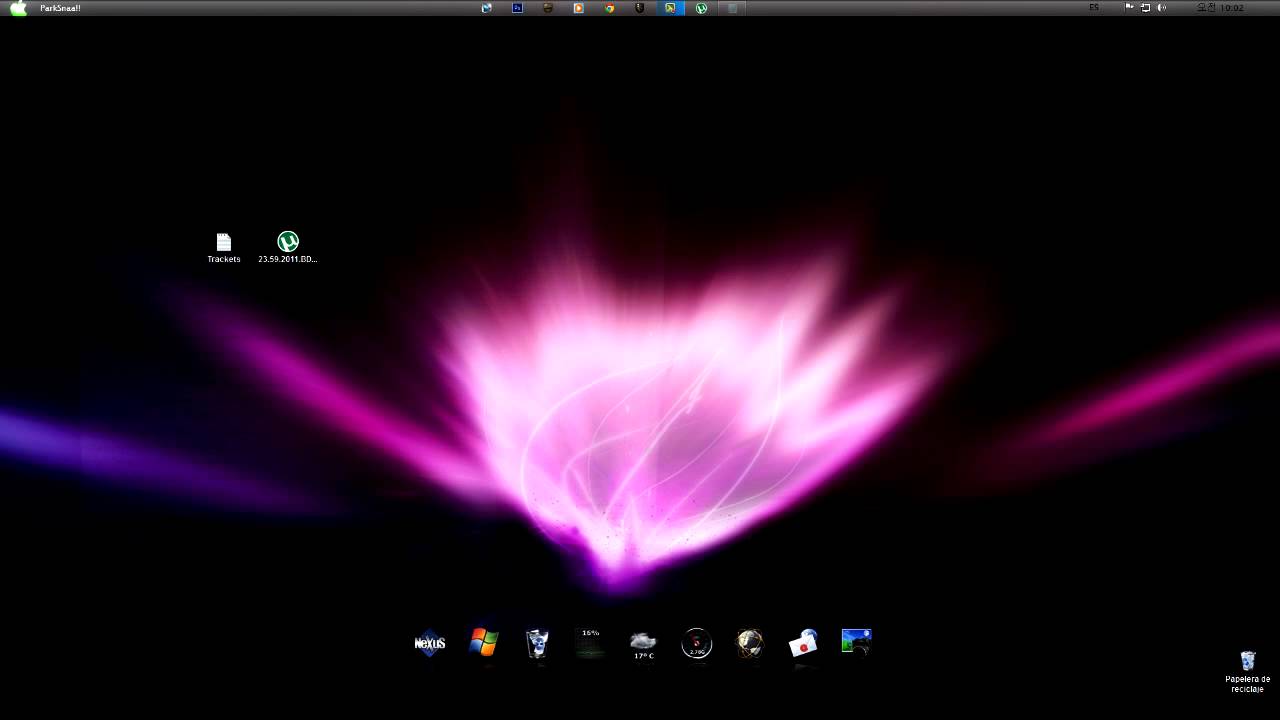Screen dimensions: 1280x720
Task: Select the Trackets text file
Action: click(x=224, y=248)
